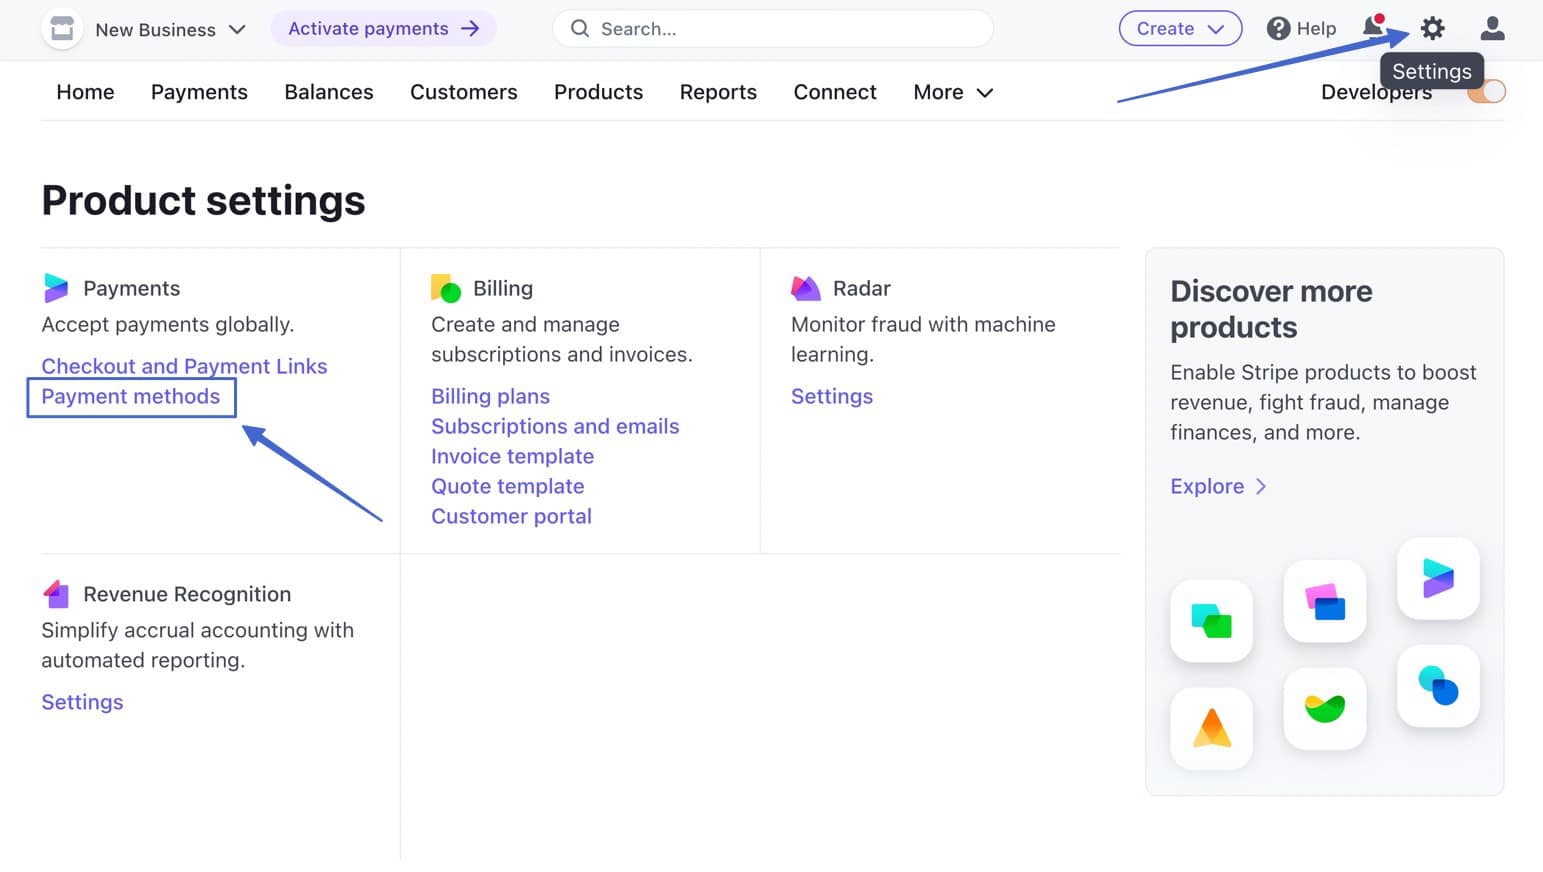Click the profile avatar icon
Screen dimensions: 1543x872
(x=1492, y=28)
